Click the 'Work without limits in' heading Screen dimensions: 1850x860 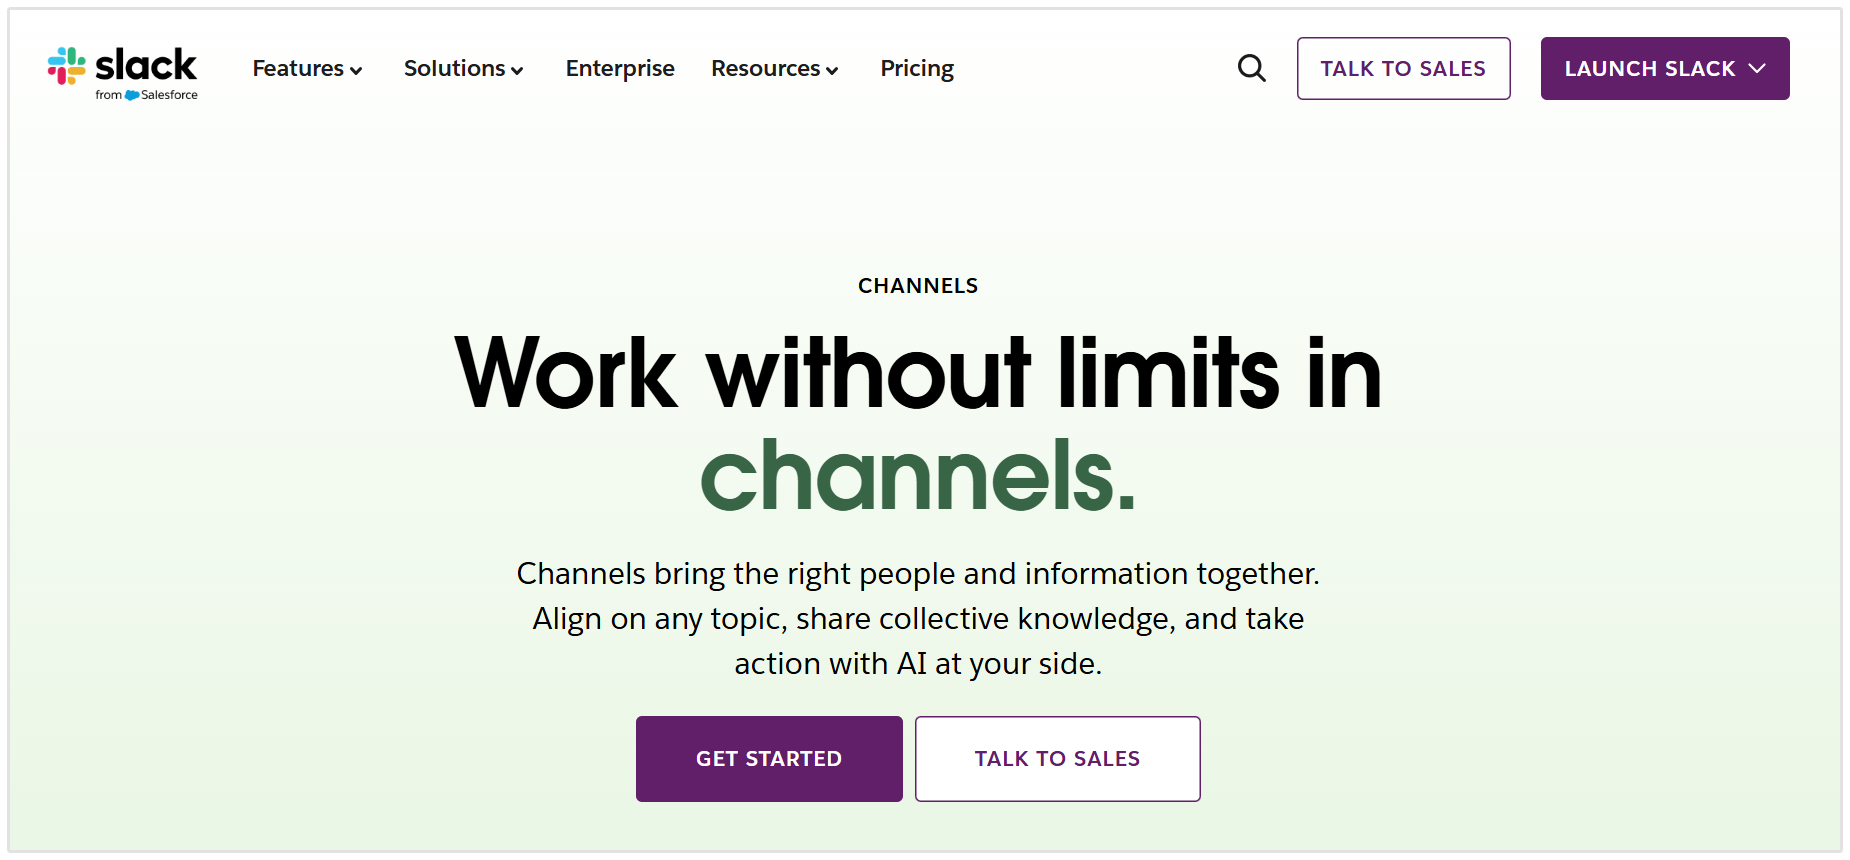[918, 373]
